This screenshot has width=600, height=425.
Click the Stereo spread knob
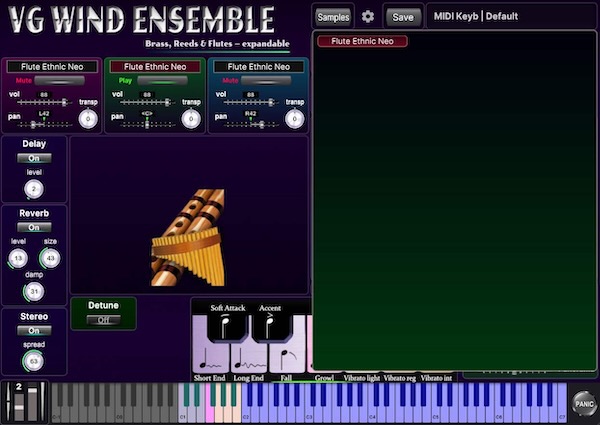34,361
